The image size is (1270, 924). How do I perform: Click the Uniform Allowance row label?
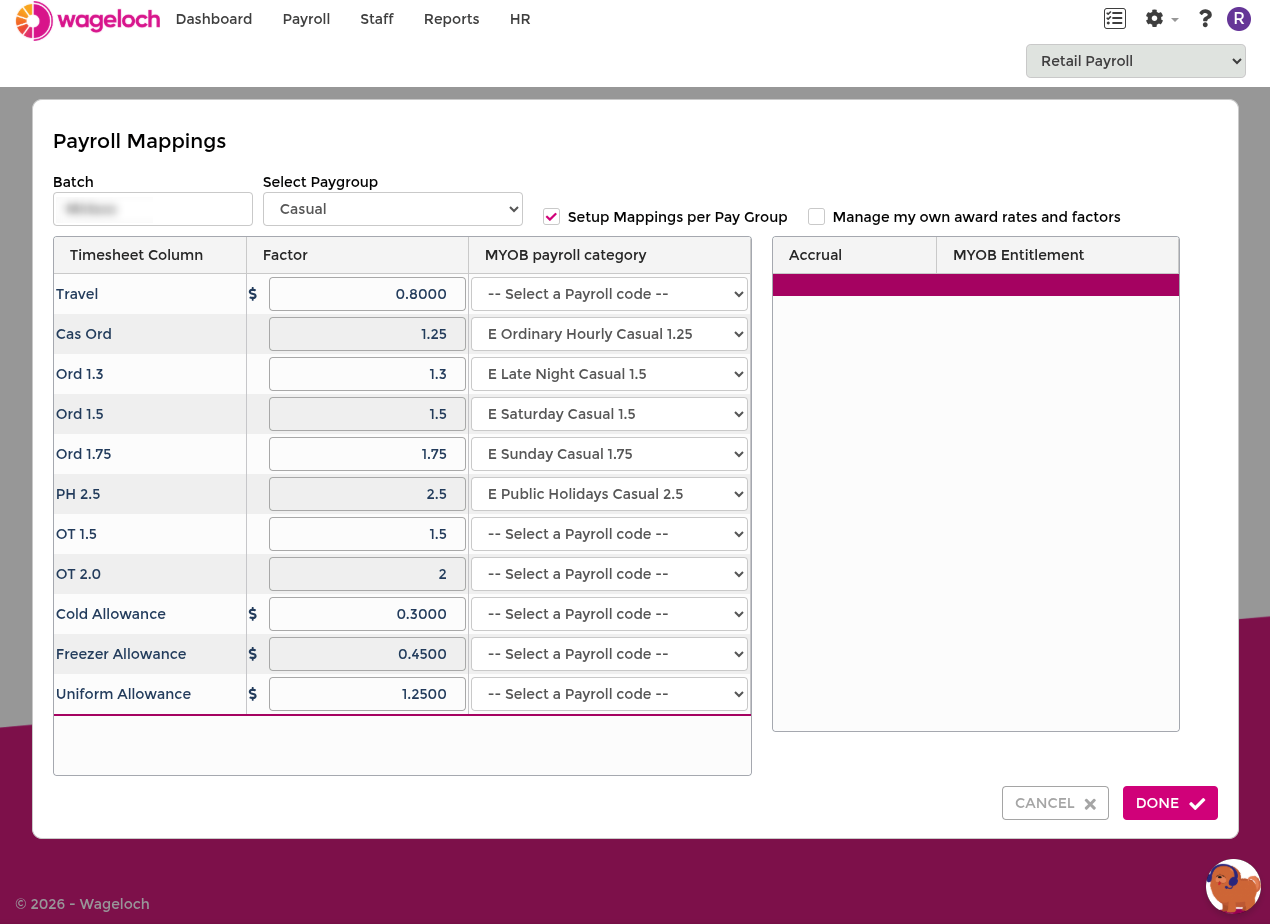click(123, 694)
